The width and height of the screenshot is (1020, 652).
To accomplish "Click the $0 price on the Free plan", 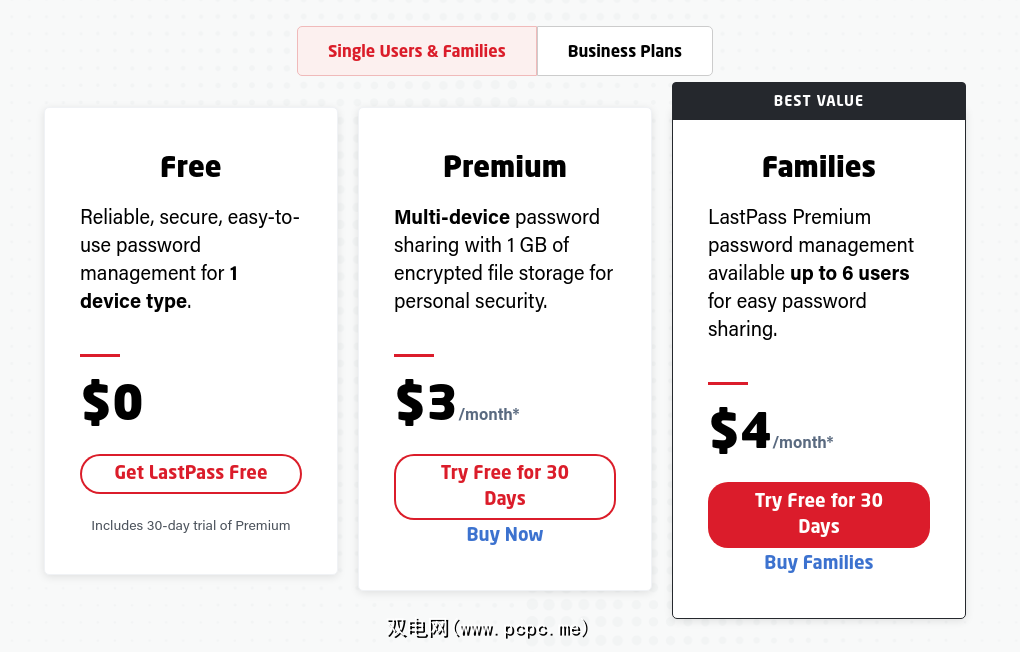I will pos(112,402).
